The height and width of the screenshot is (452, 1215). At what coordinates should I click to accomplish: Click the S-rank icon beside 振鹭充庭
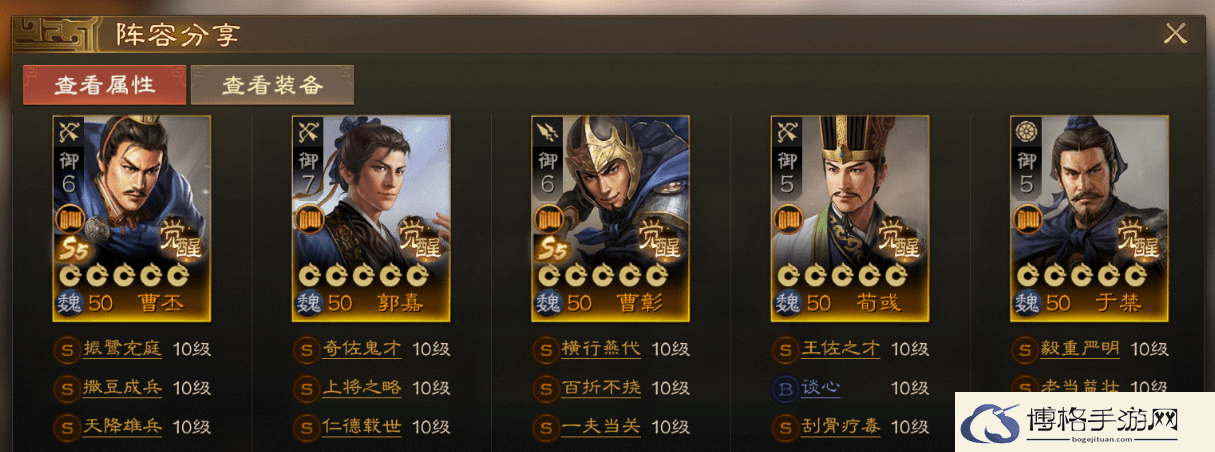(x=66, y=350)
